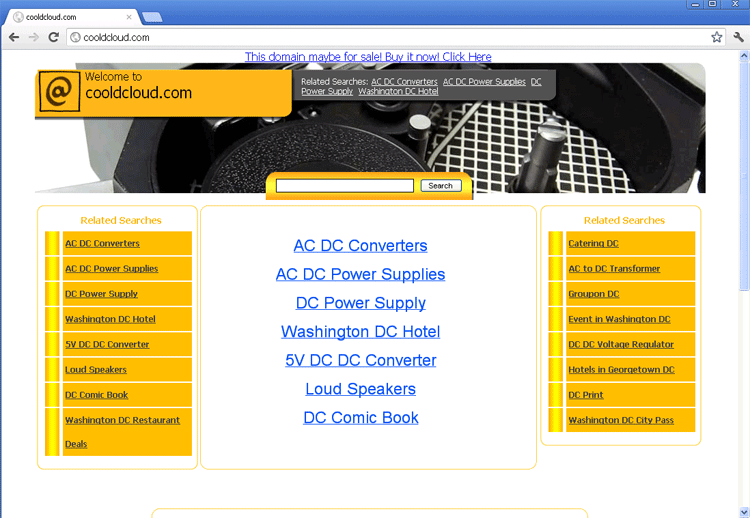Open Washington DC City Pass link
This screenshot has width=750, height=518.
click(620, 420)
